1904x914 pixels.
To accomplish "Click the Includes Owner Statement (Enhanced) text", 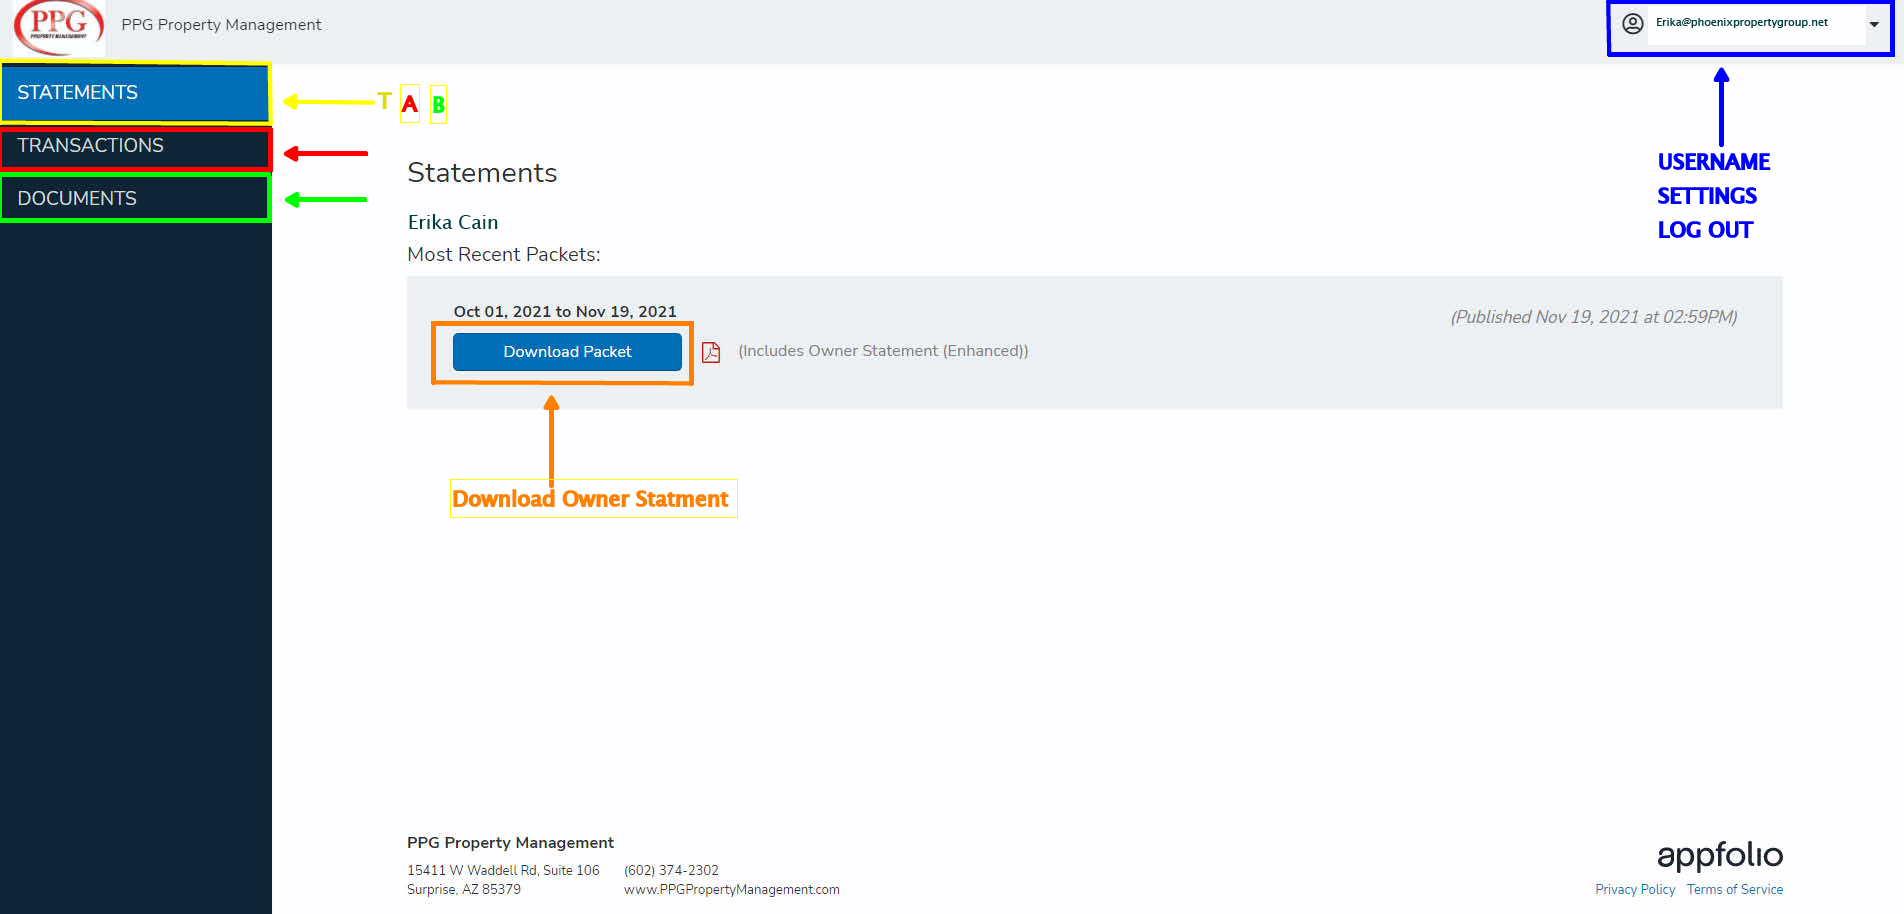I will pyautogui.click(x=883, y=351).
